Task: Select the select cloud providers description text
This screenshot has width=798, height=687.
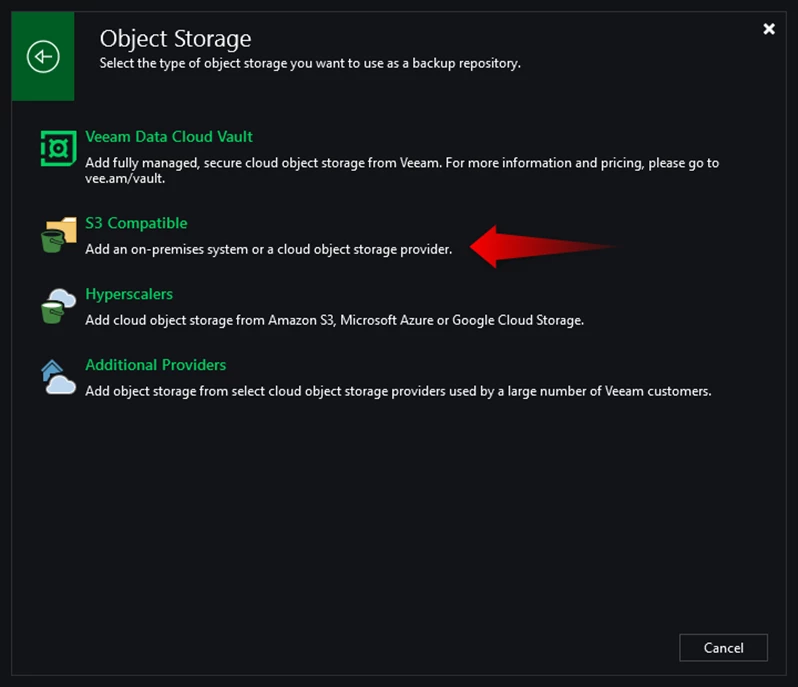Action: (398, 391)
